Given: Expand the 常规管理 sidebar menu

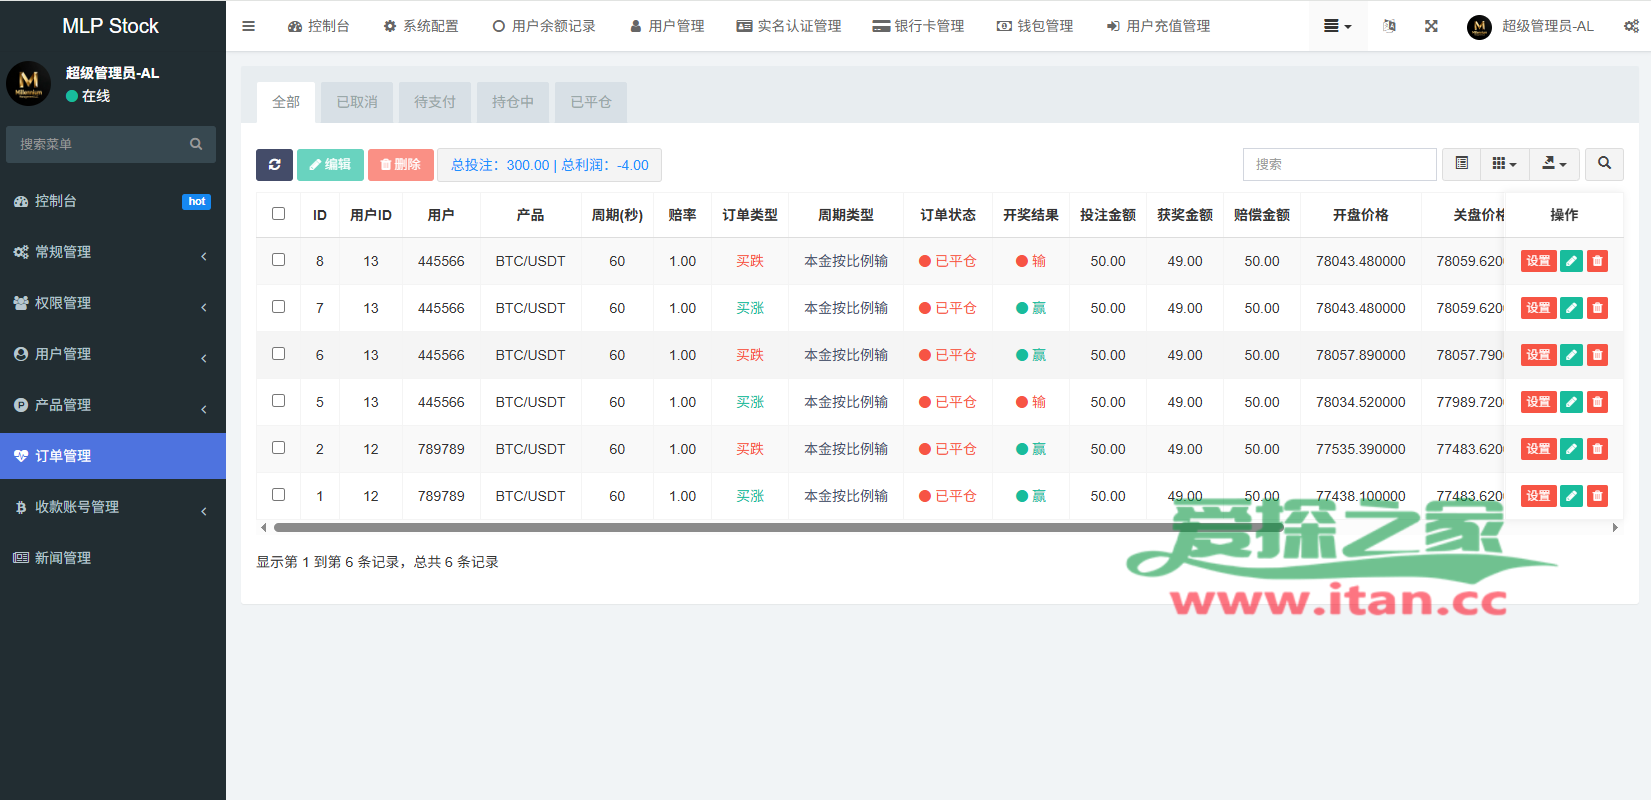Looking at the screenshot, I should (112, 252).
